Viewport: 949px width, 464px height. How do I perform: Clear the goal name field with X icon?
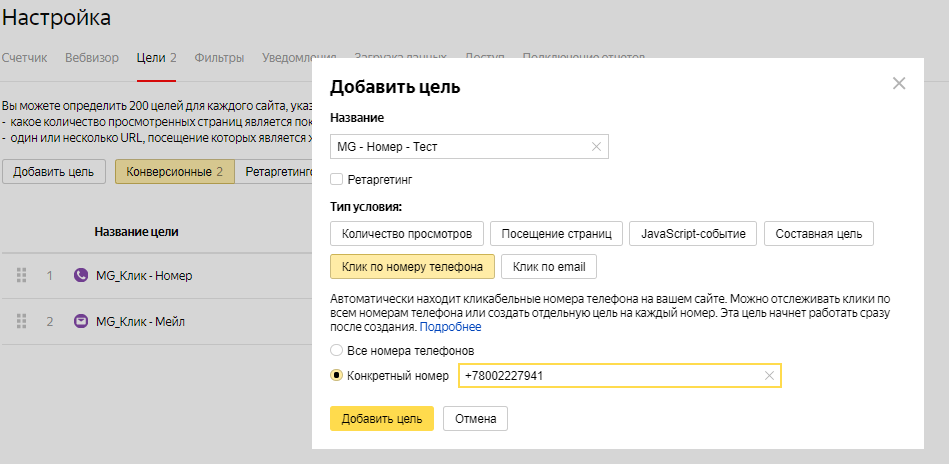[x=596, y=147]
